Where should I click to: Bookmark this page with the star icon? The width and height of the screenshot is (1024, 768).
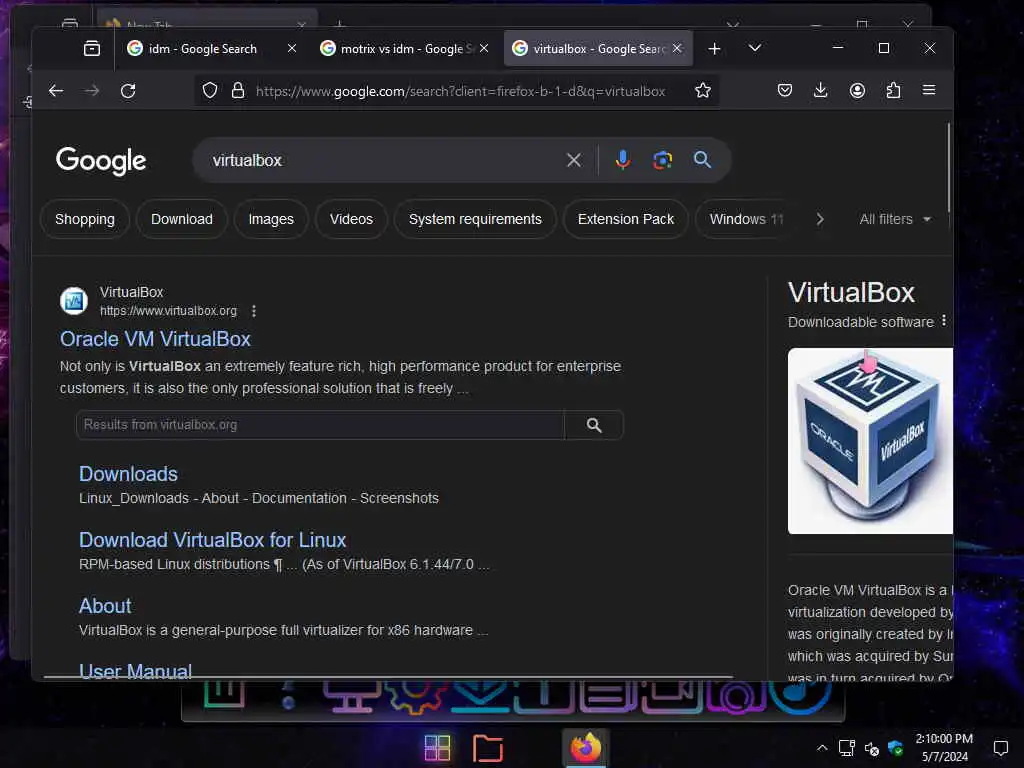703,90
